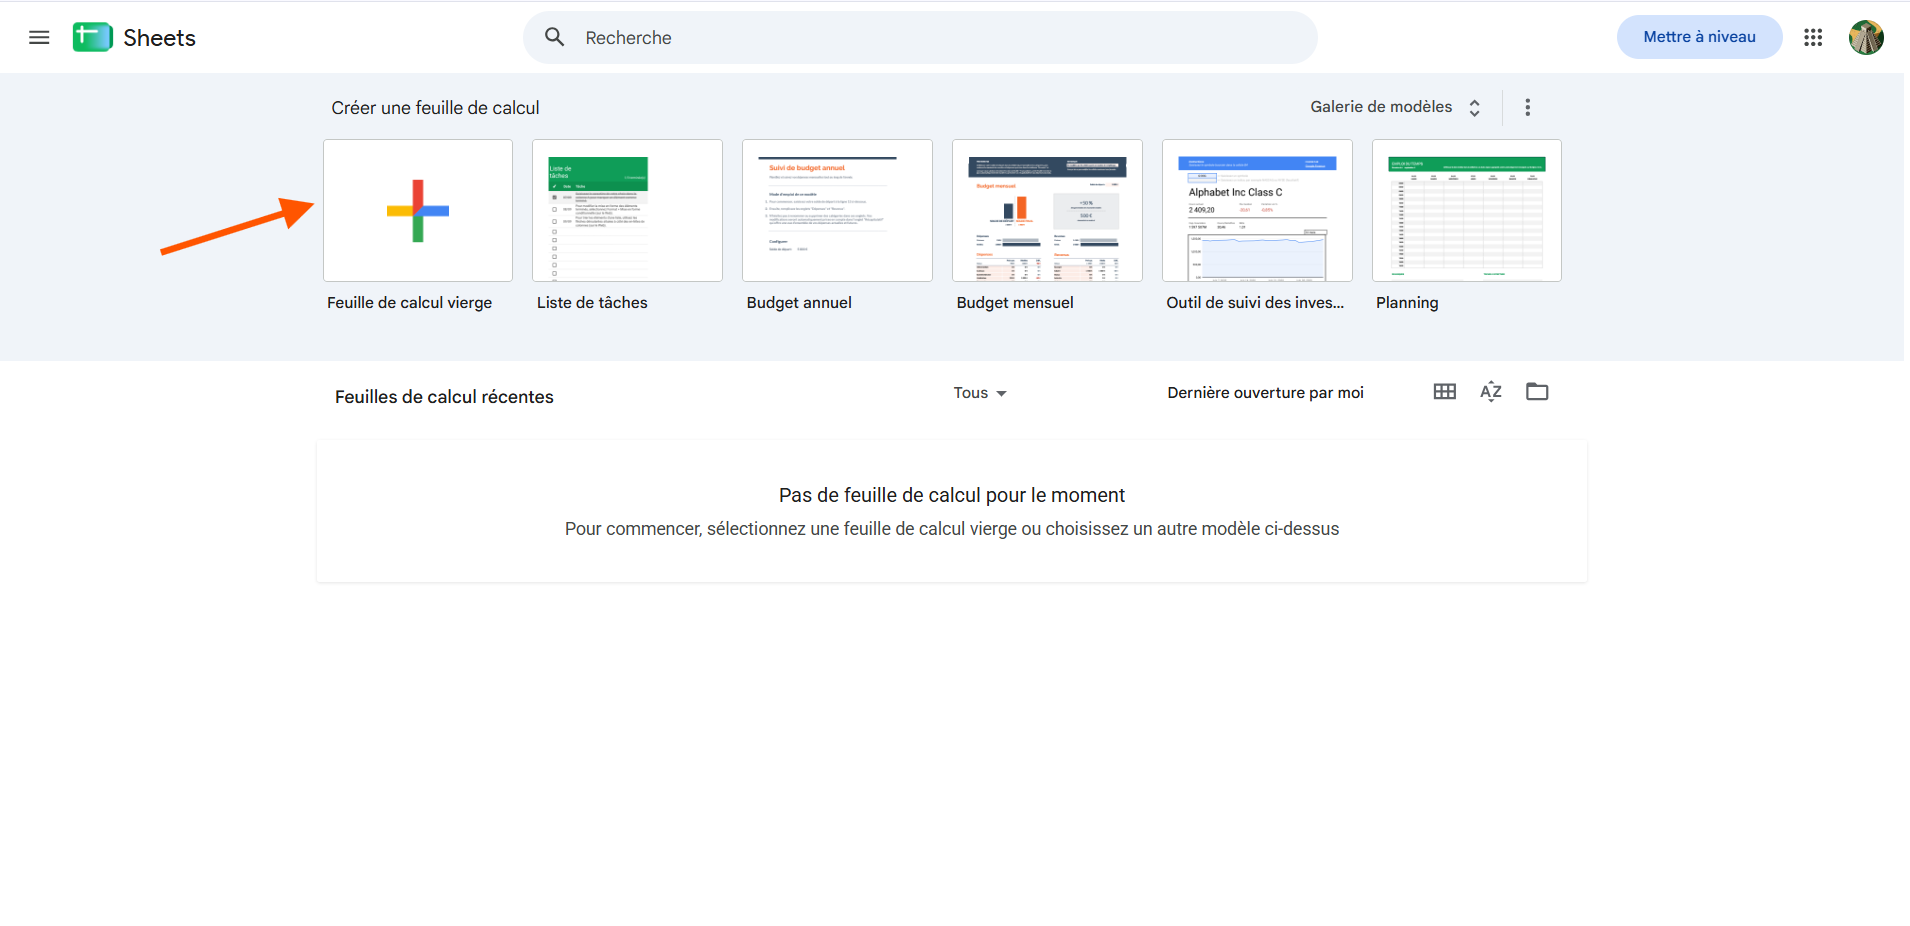Open the Google apps grid
Image resolution: width=1910 pixels, height=926 pixels.
coord(1813,37)
